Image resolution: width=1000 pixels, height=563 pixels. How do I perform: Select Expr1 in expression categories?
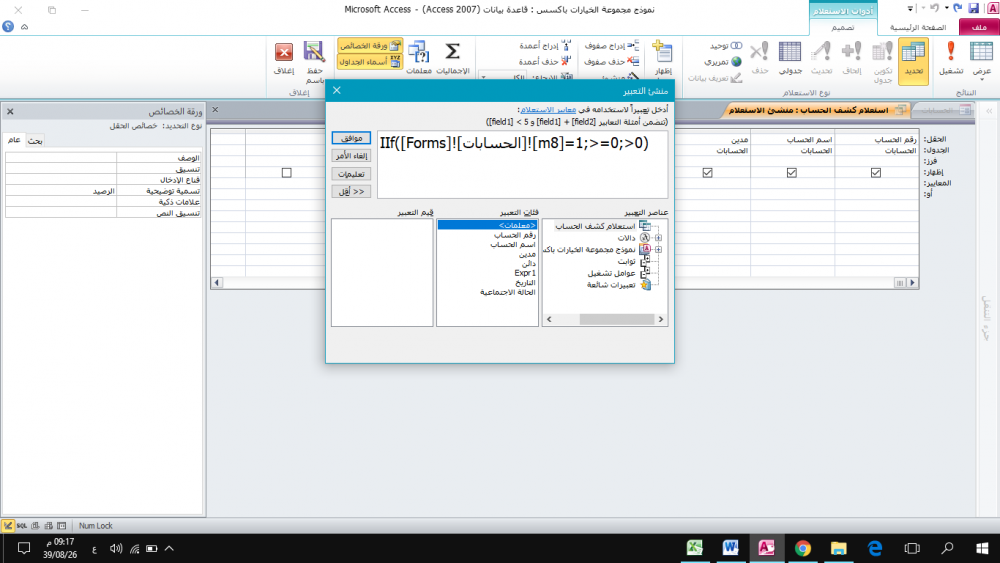click(525, 273)
